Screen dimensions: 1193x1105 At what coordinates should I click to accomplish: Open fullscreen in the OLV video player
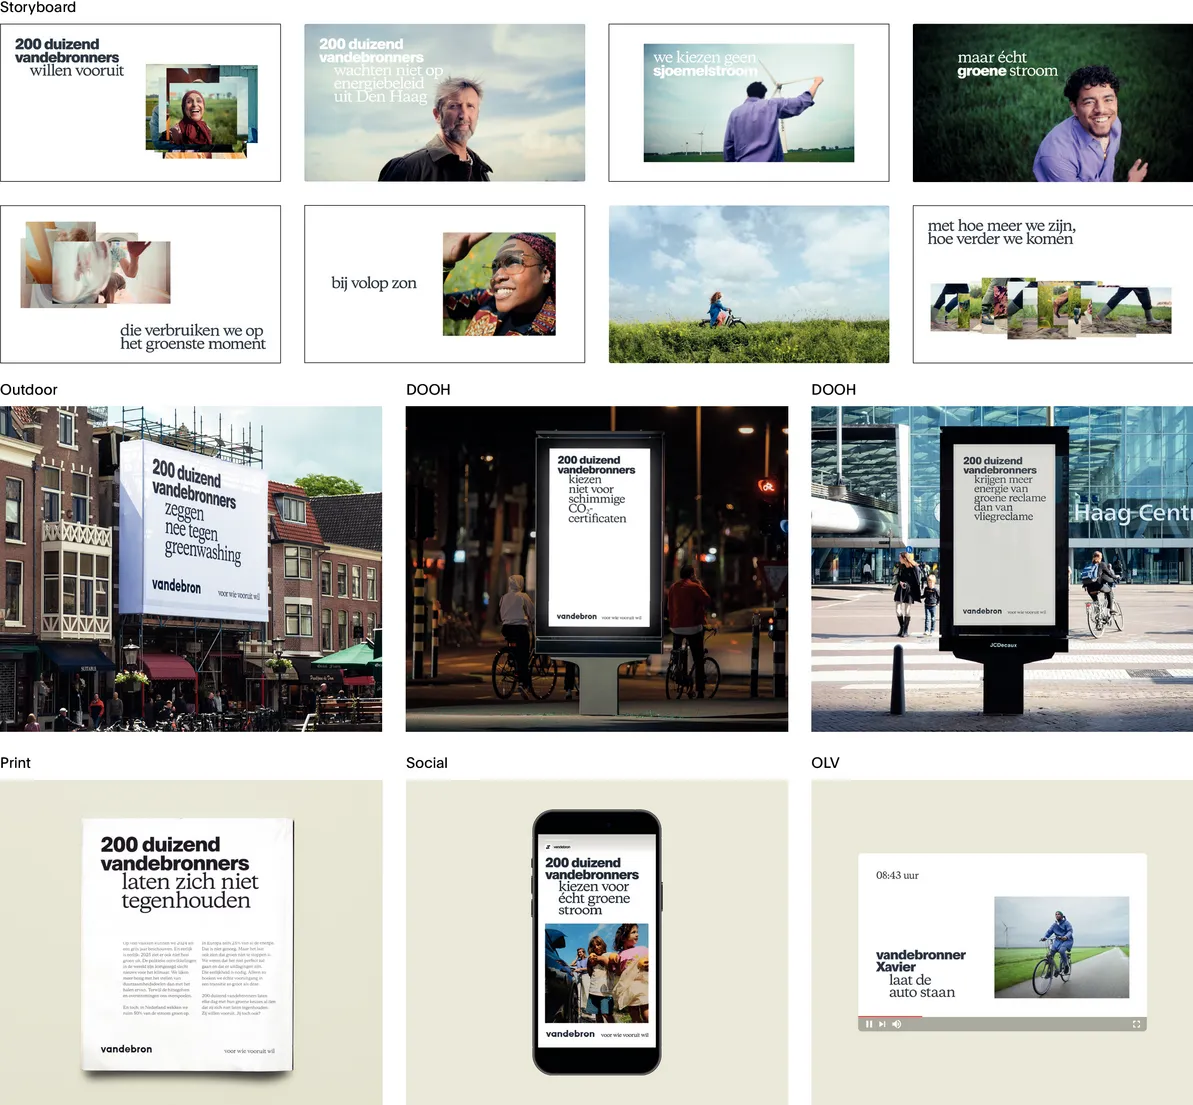(1137, 1024)
